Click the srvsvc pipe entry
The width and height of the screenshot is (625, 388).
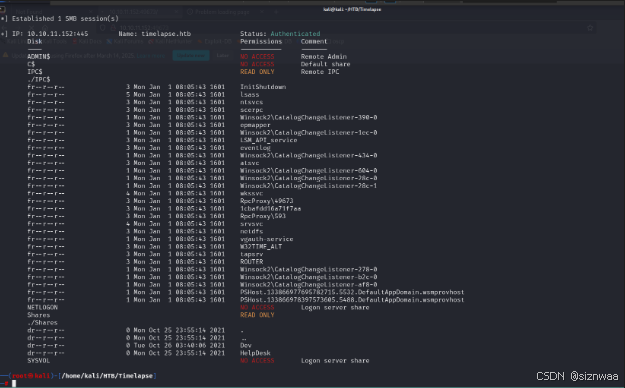(251, 224)
